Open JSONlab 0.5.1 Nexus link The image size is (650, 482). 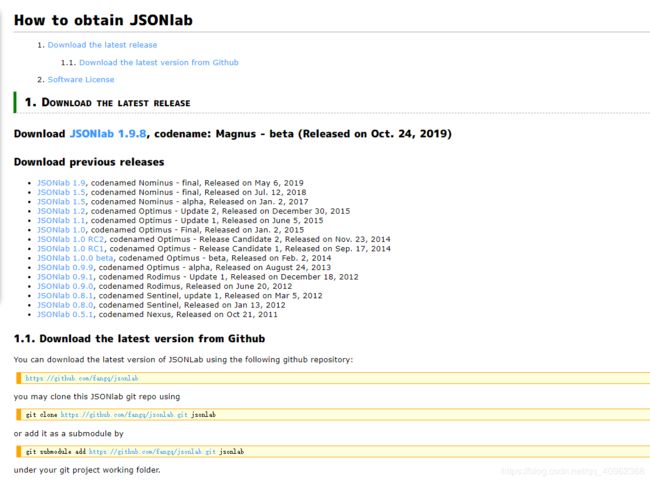(x=65, y=315)
